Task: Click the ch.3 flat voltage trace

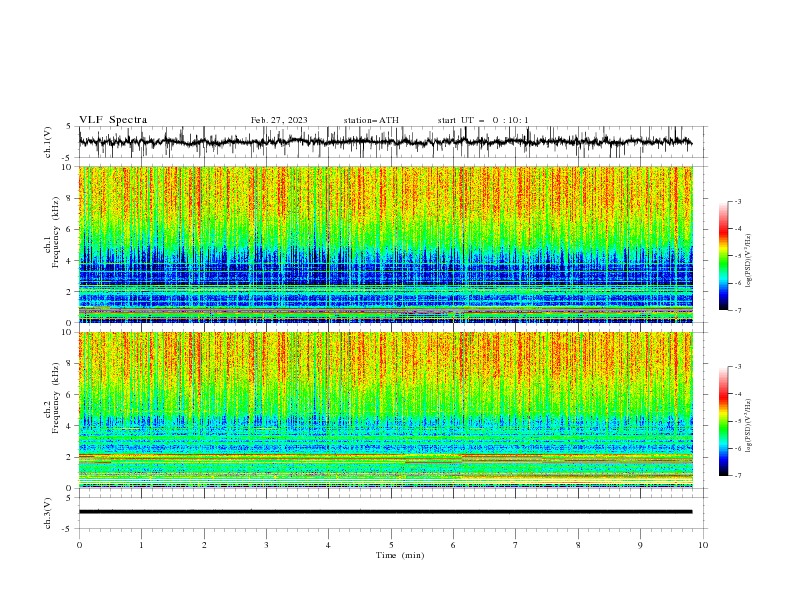Action: [x=385, y=512]
